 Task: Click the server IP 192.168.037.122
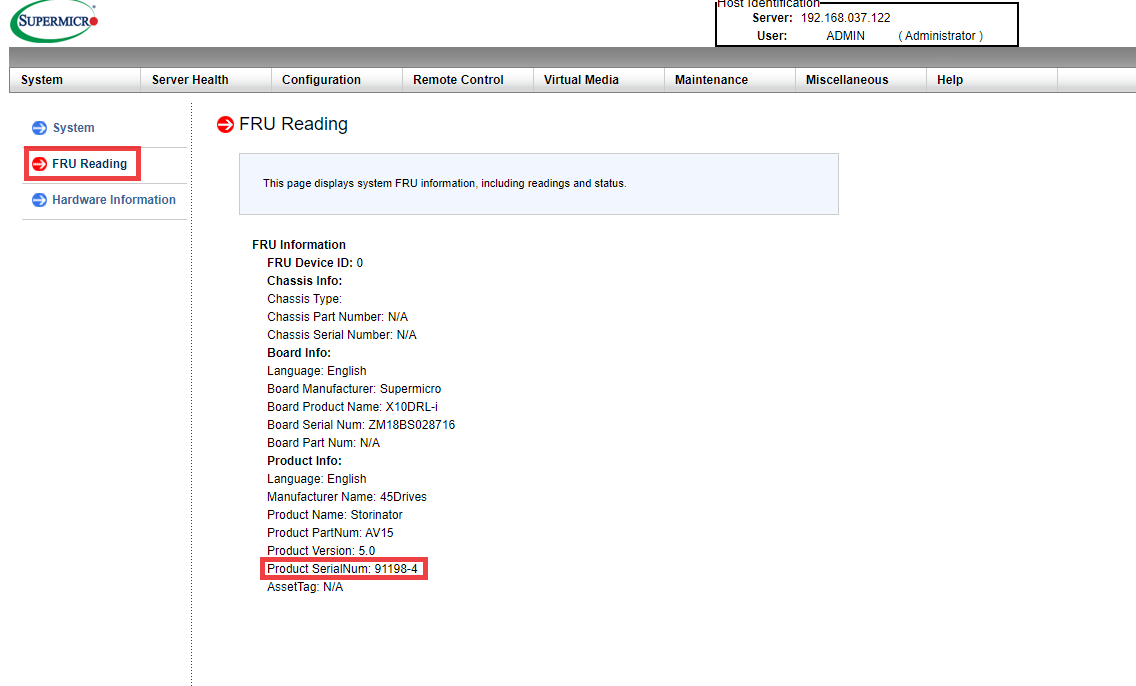pyautogui.click(x=845, y=18)
